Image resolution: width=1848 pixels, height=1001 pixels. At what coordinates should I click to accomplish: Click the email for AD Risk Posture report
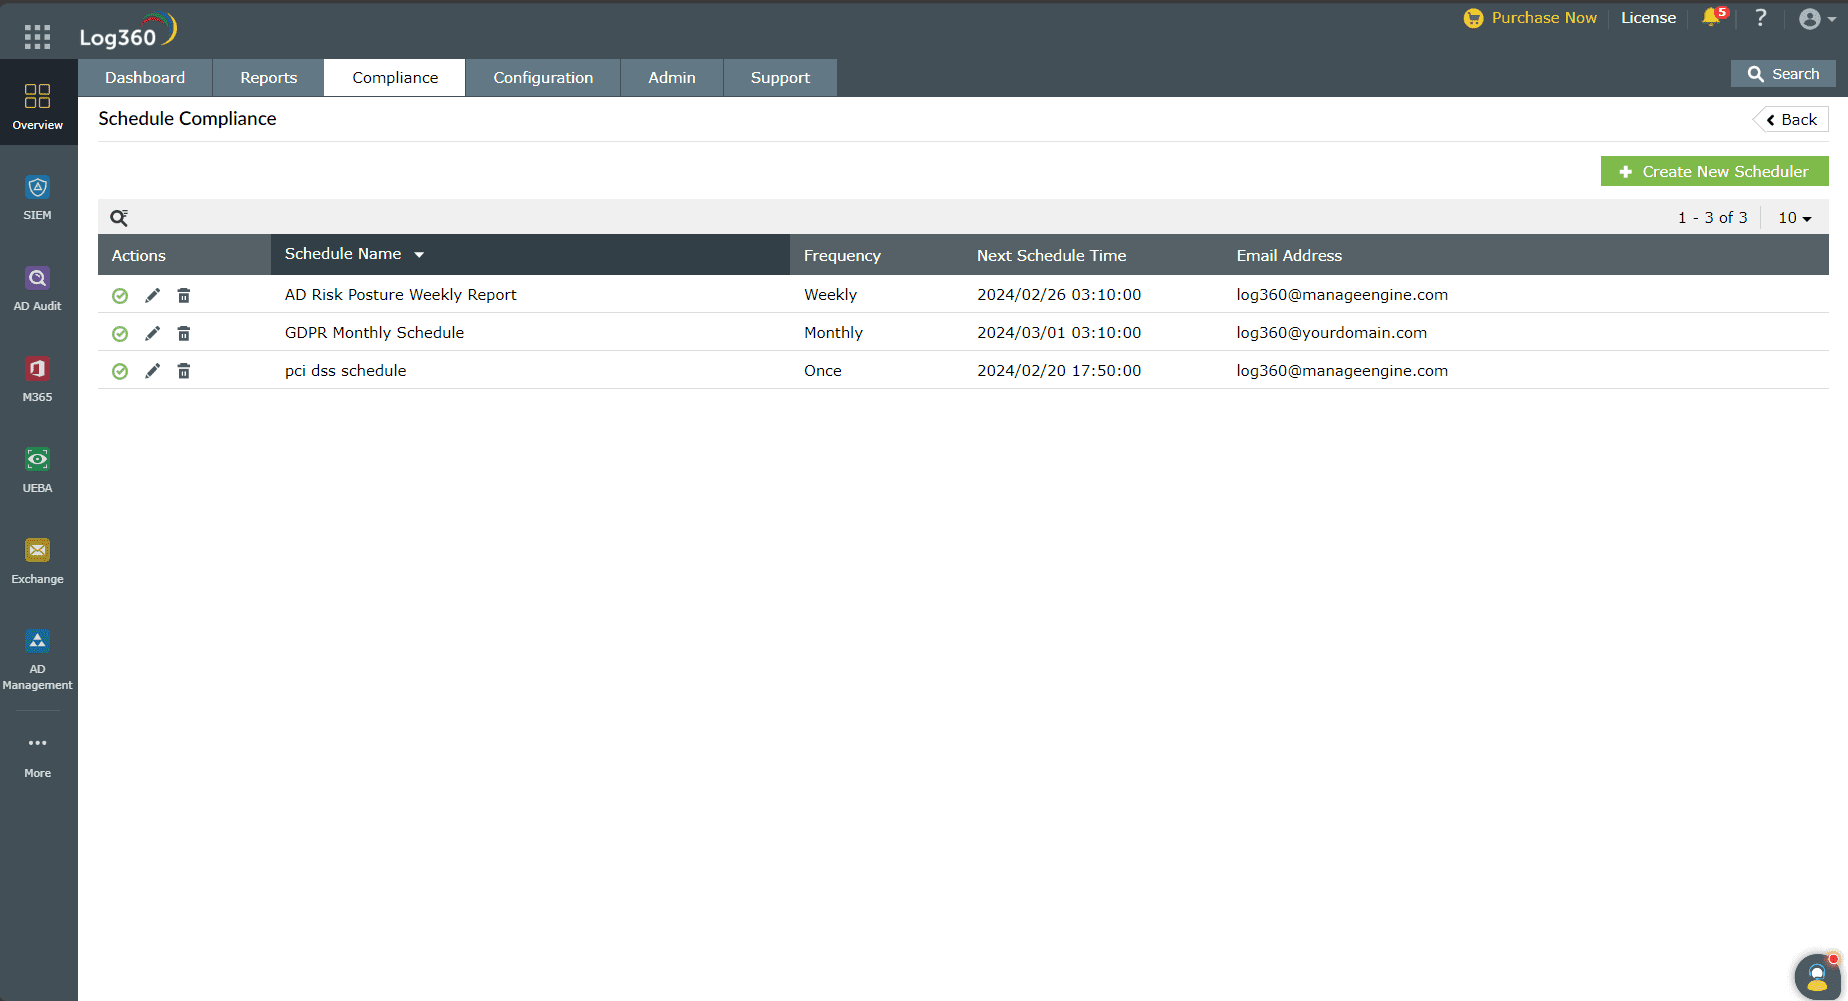click(1342, 295)
